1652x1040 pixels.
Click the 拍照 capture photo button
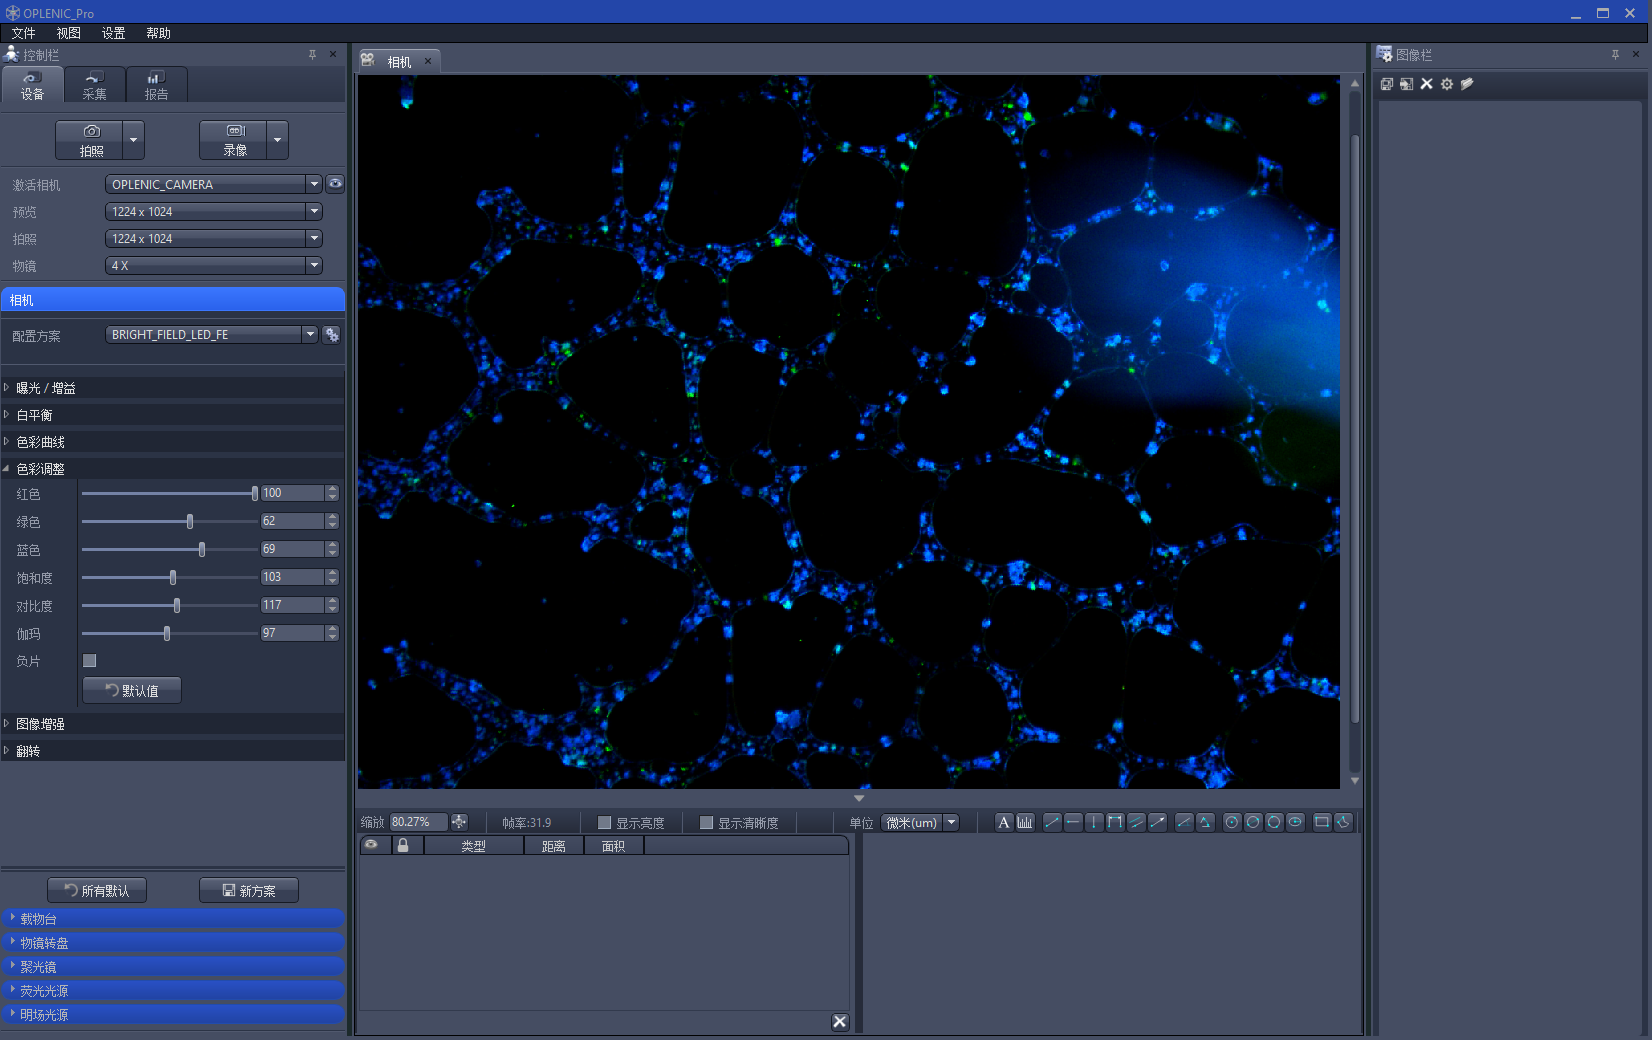click(x=91, y=140)
